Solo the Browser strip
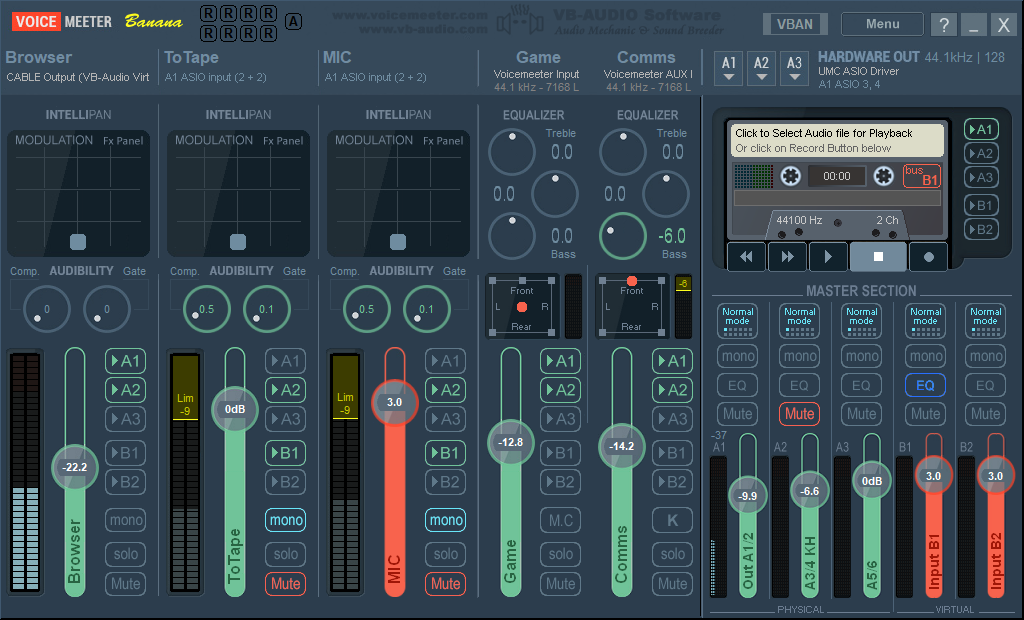Screen dimensions: 1024x620 tap(125, 554)
